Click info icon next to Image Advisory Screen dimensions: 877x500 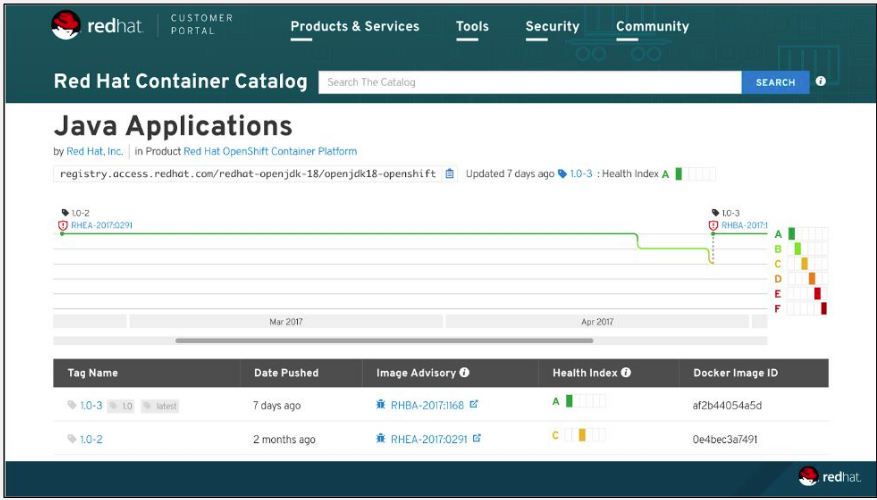(464, 372)
